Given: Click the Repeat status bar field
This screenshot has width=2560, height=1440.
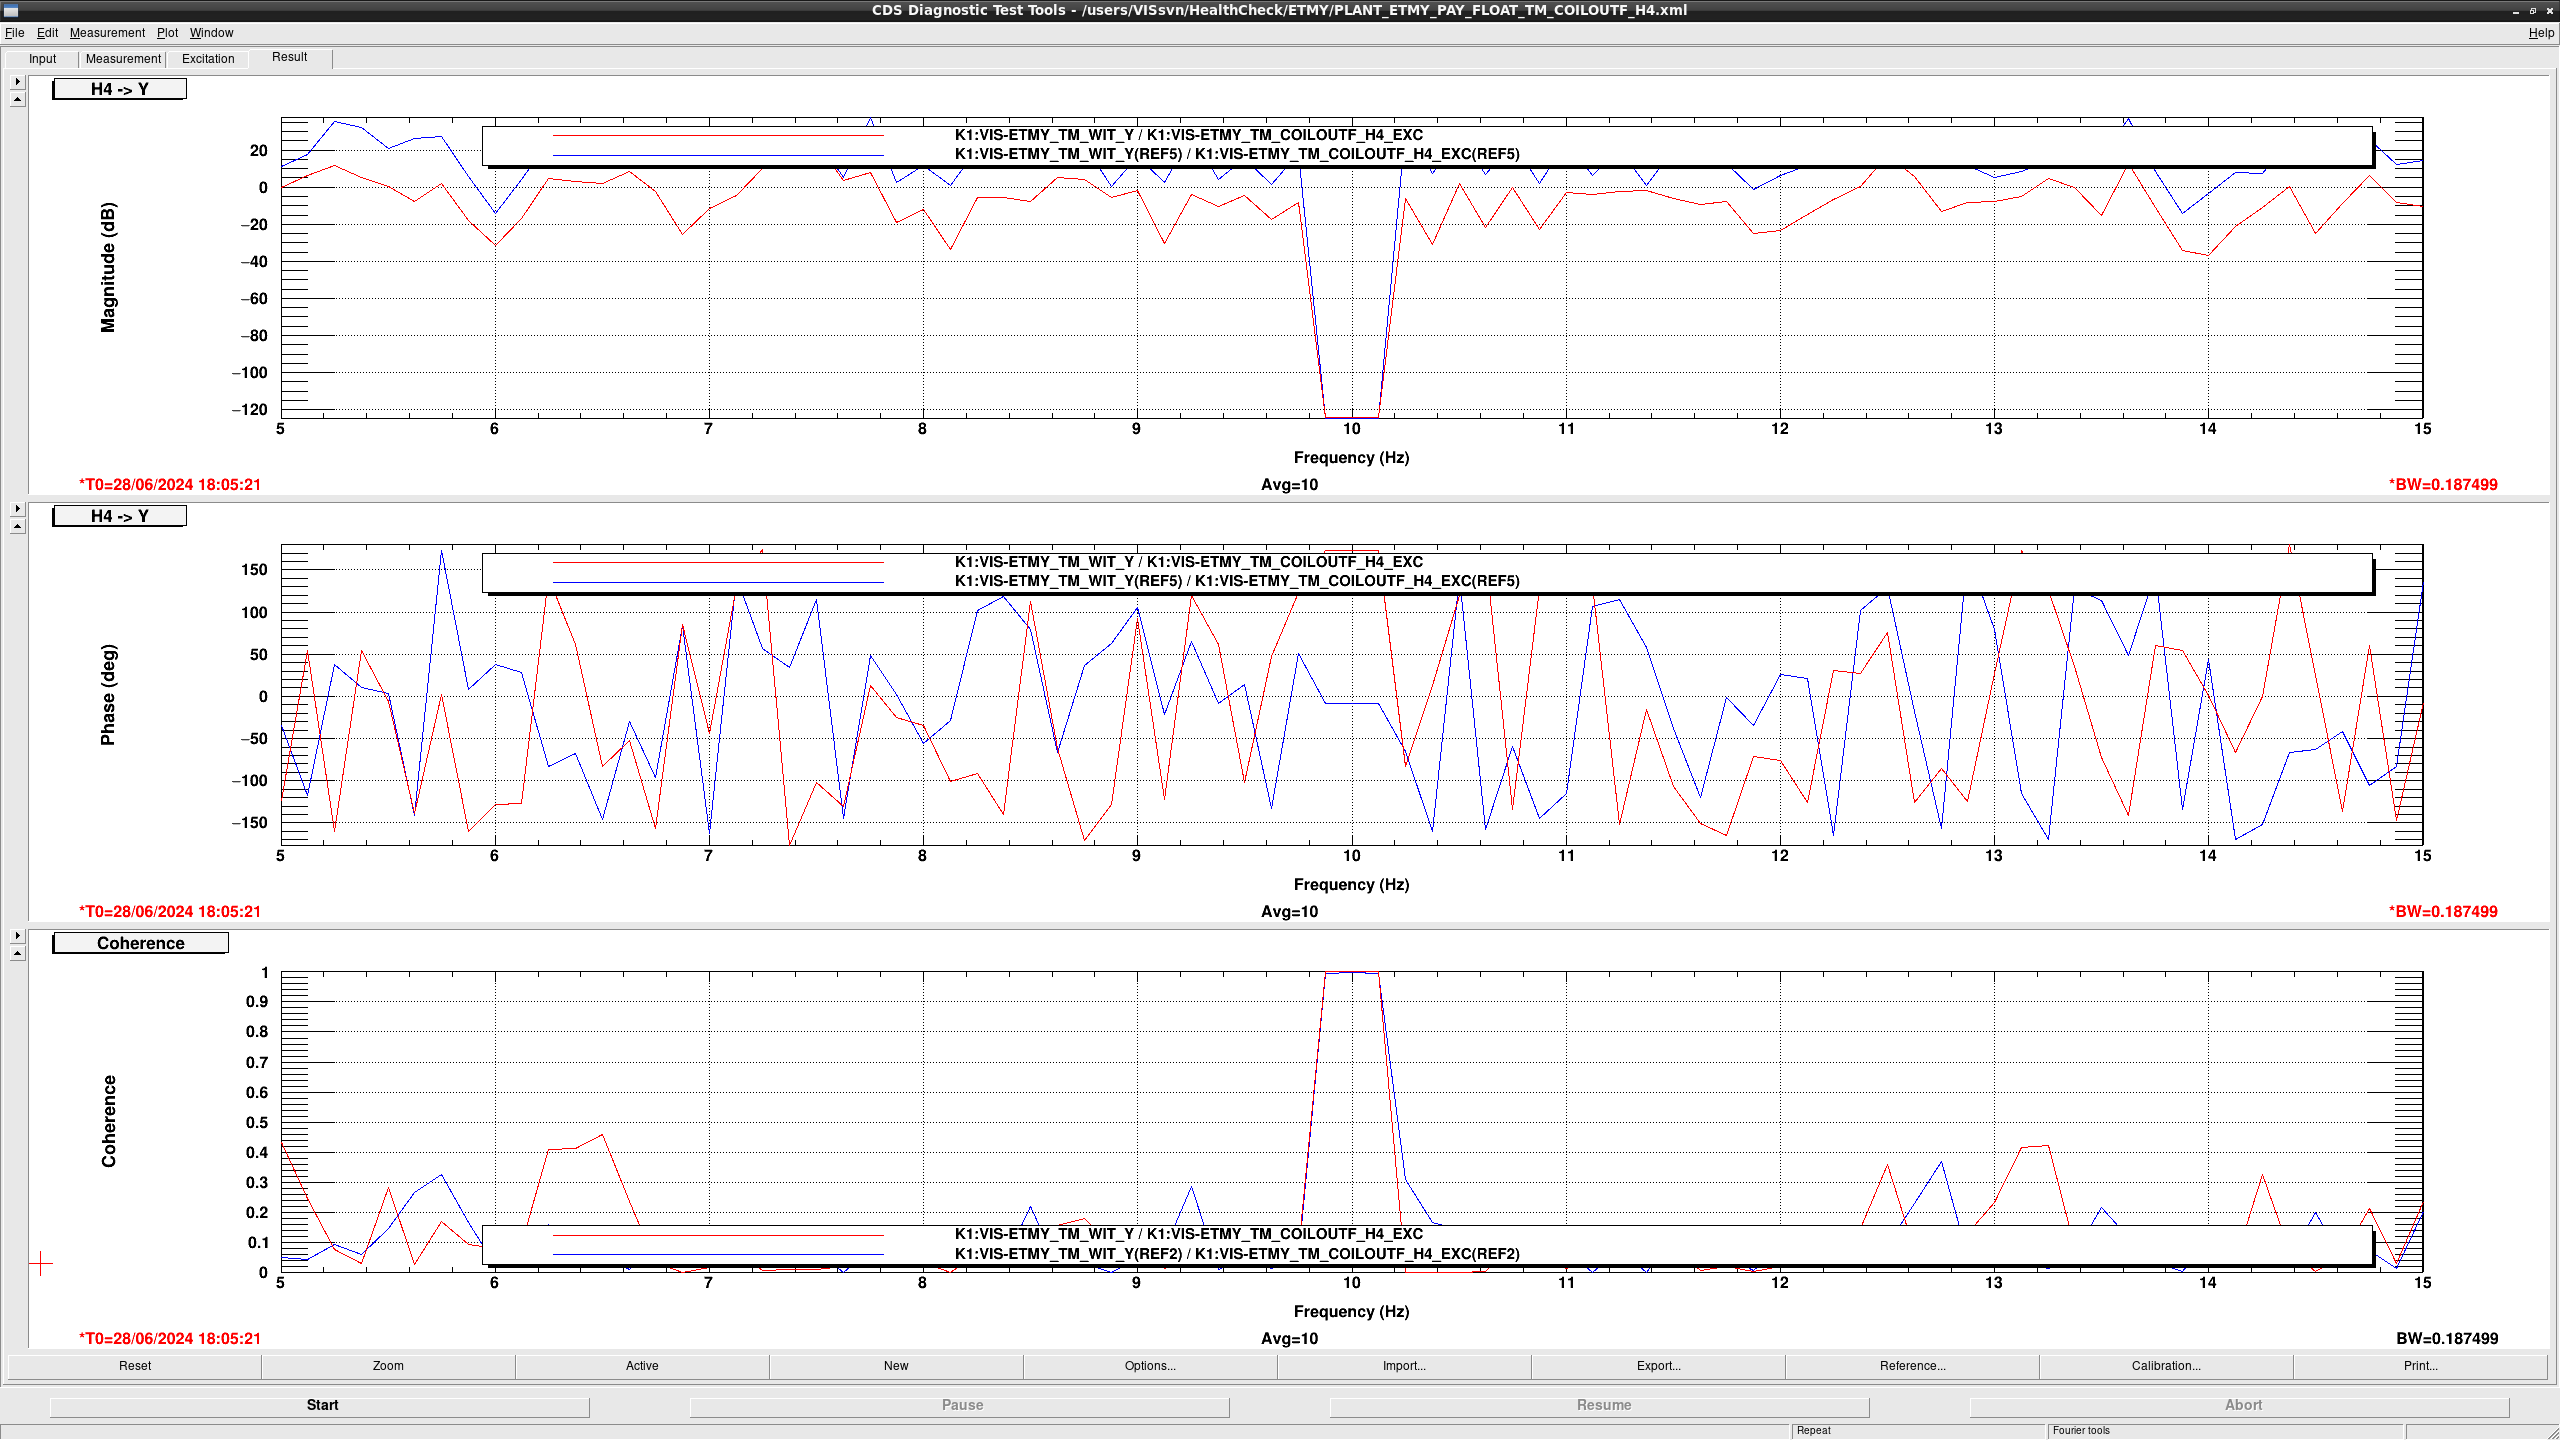Looking at the screenshot, I should 1918,1431.
